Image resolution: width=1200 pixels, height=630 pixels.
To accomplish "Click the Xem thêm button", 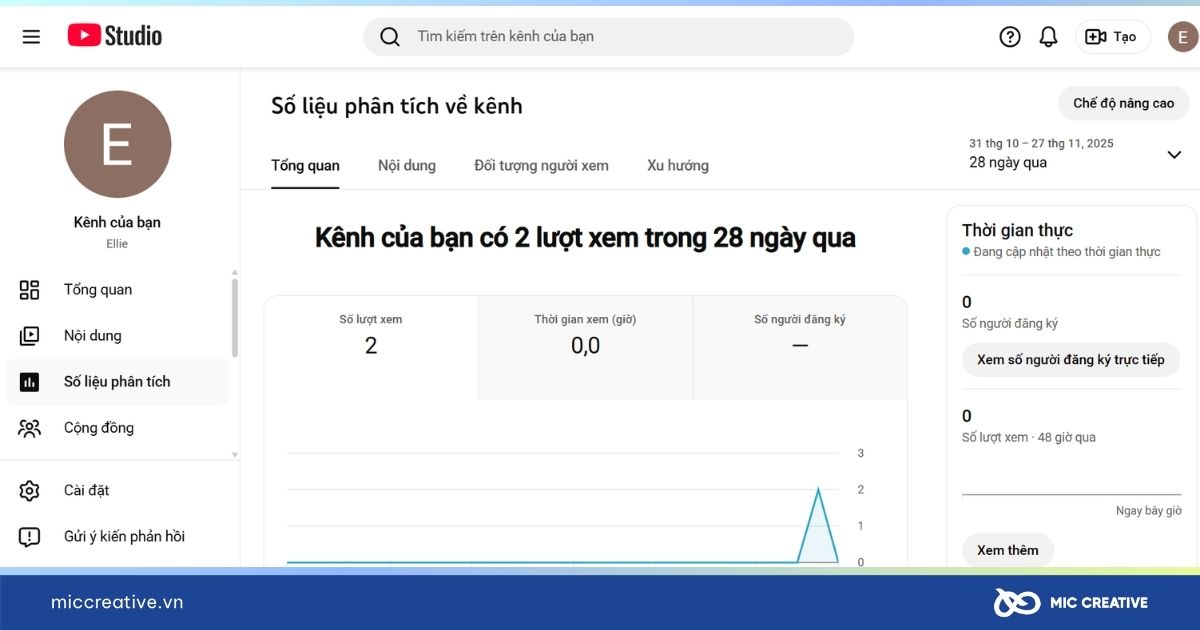I will tap(1007, 549).
